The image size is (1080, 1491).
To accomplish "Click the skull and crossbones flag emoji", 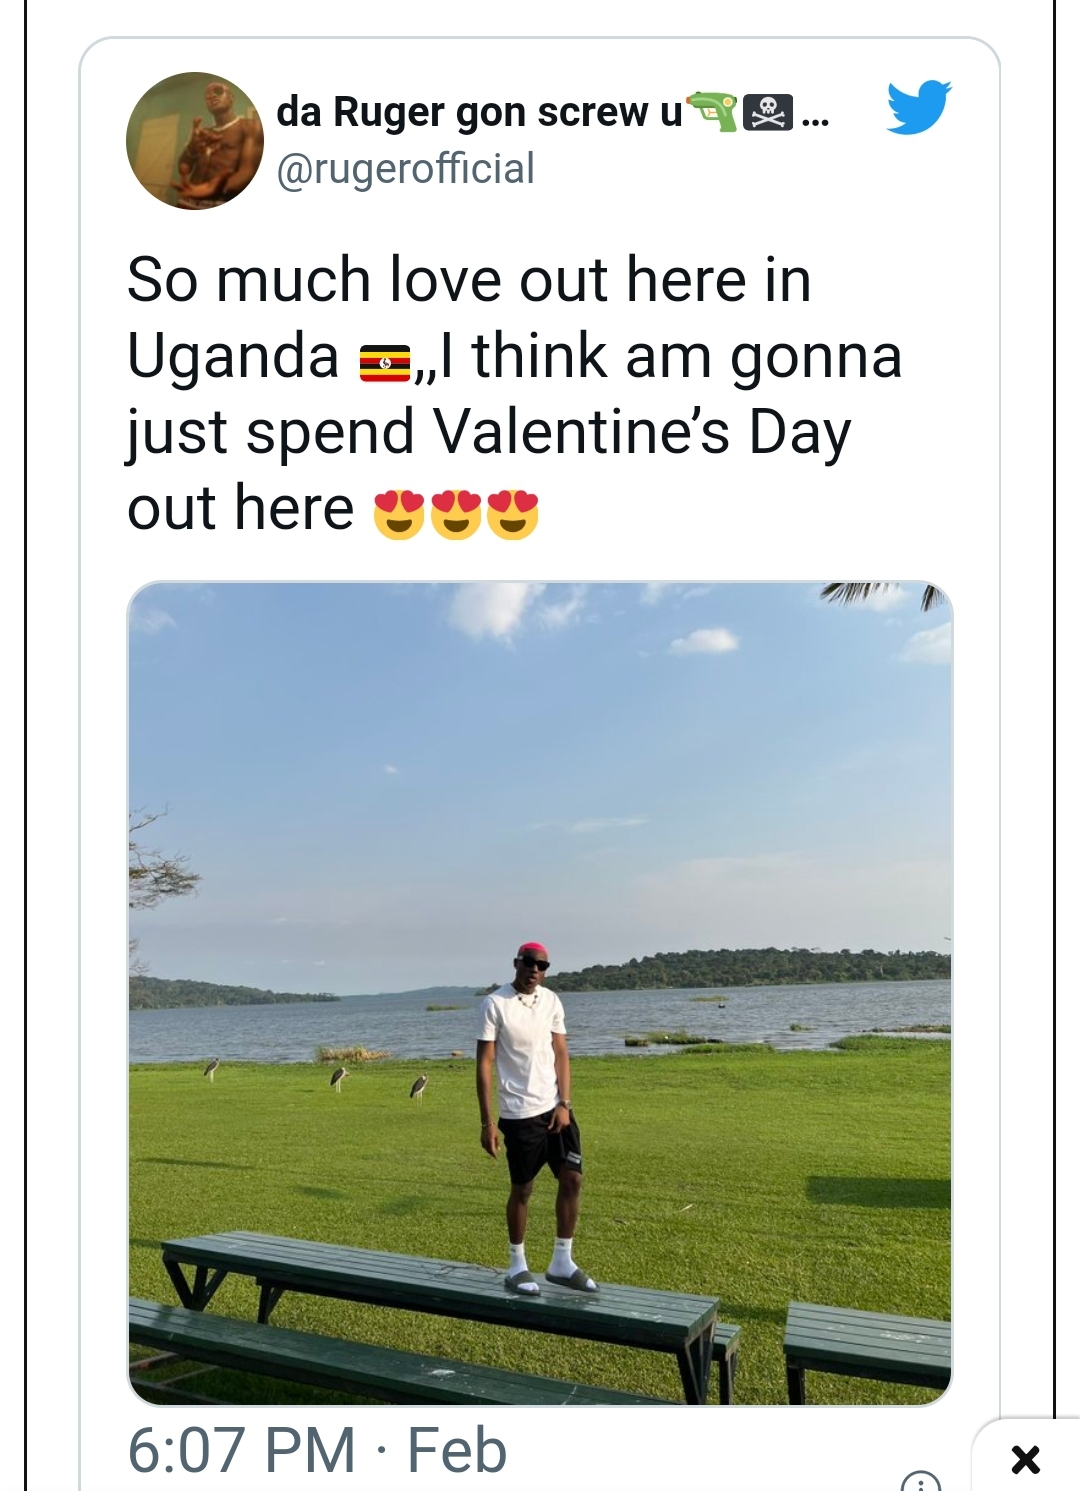I will point(769,112).
